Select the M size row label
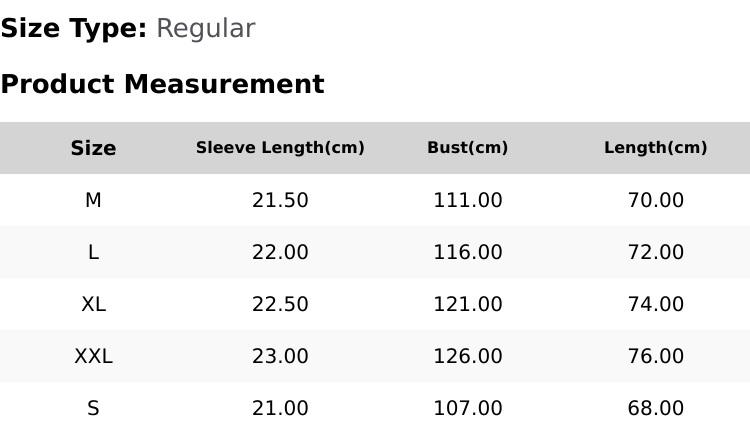Viewport: 750px width, 434px height. point(93,200)
